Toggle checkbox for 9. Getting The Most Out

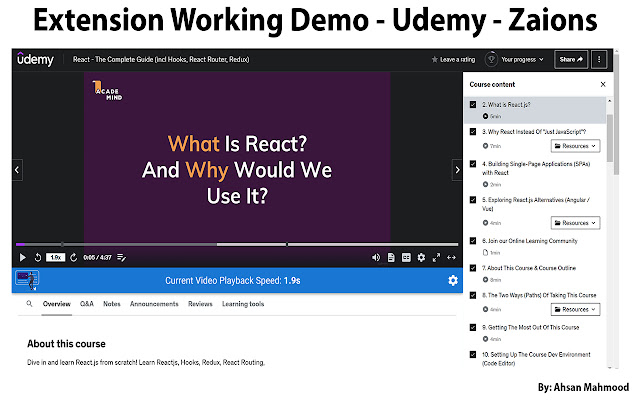coord(473,327)
